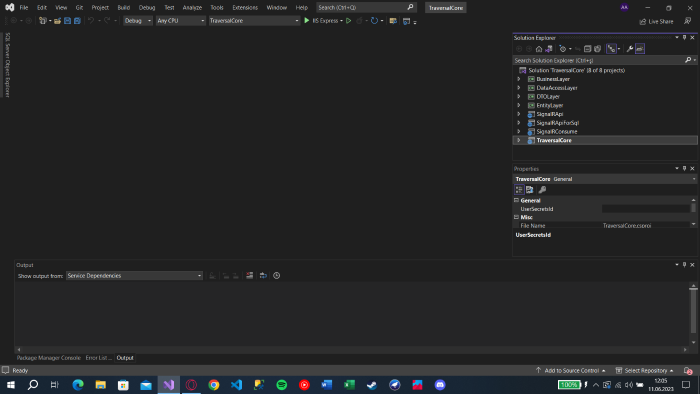Viewport: 700px width, 394px height.
Task: Toggle auto hide pin on Solution Explorer
Action: 684,37
